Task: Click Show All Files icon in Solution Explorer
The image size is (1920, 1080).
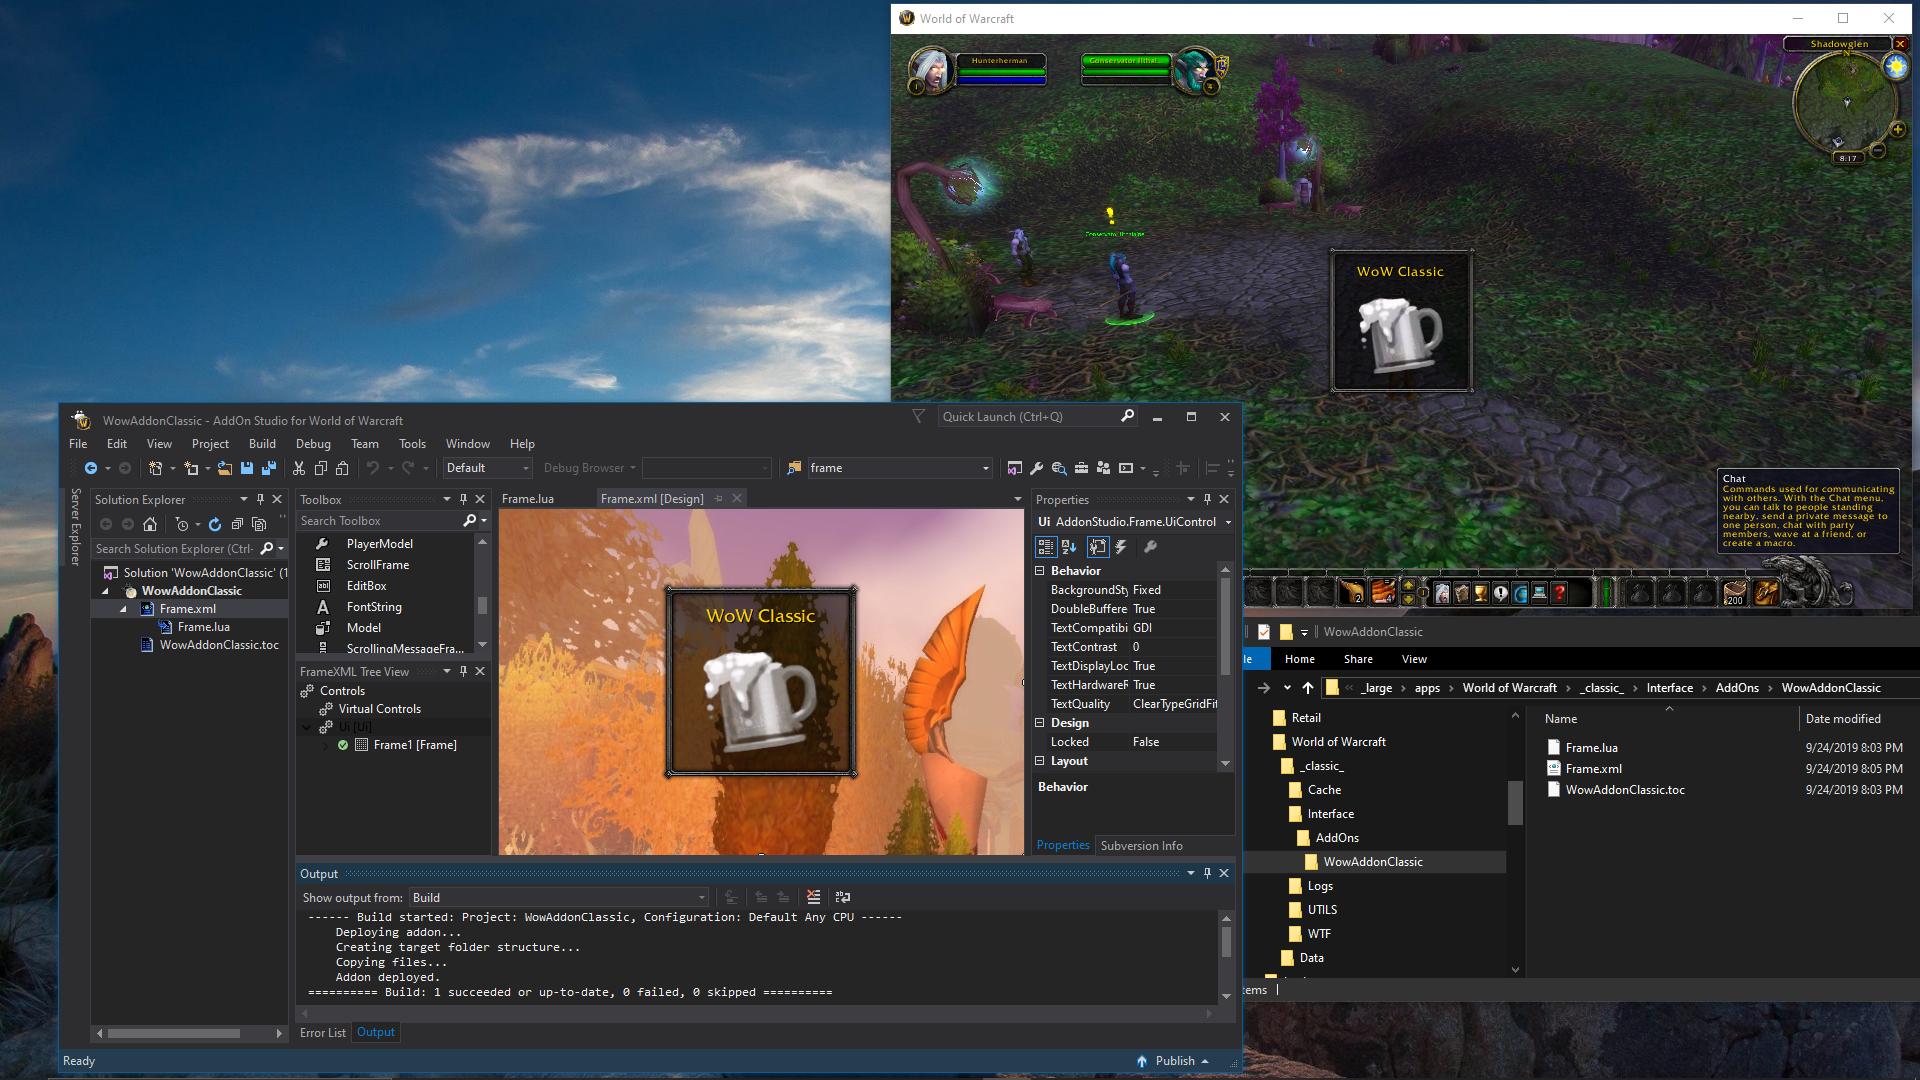Action: 259,524
